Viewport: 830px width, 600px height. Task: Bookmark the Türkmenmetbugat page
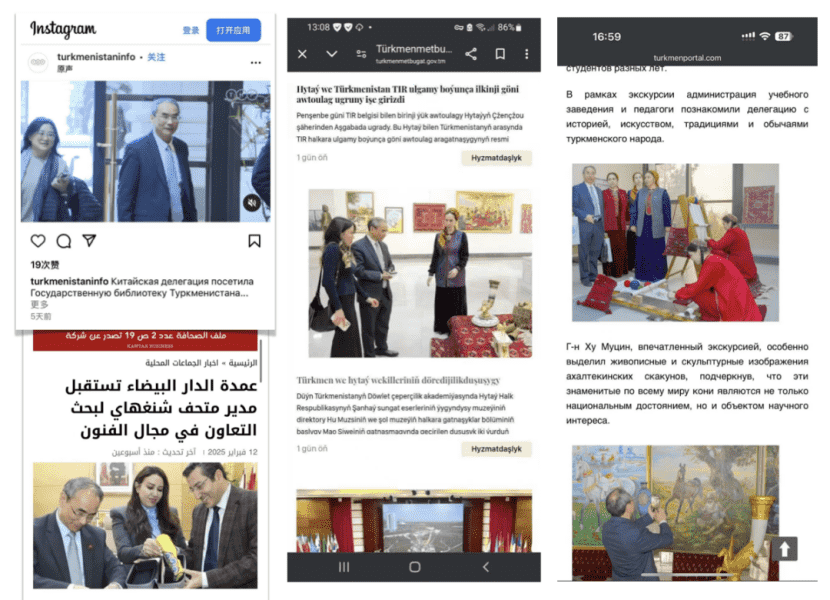(x=500, y=53)
